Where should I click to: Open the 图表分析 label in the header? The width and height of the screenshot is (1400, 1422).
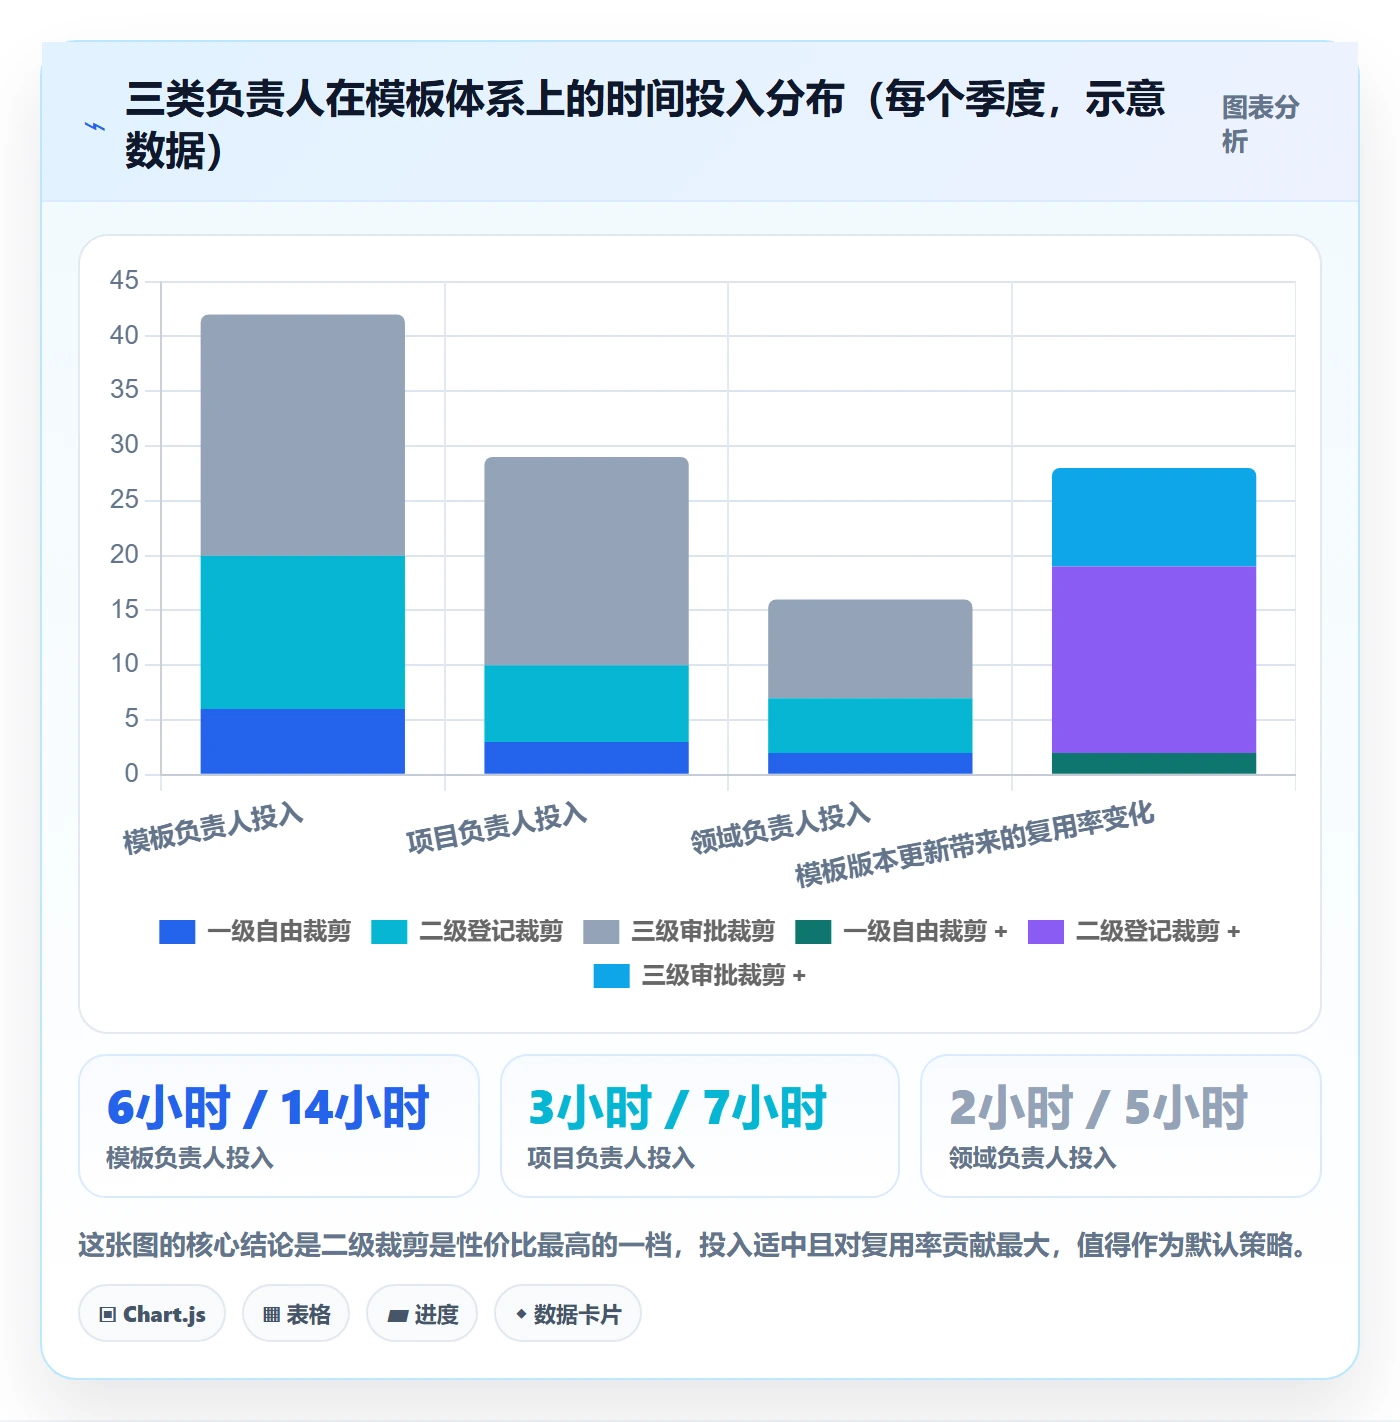pyautogui.click(x=1260, y=124)
